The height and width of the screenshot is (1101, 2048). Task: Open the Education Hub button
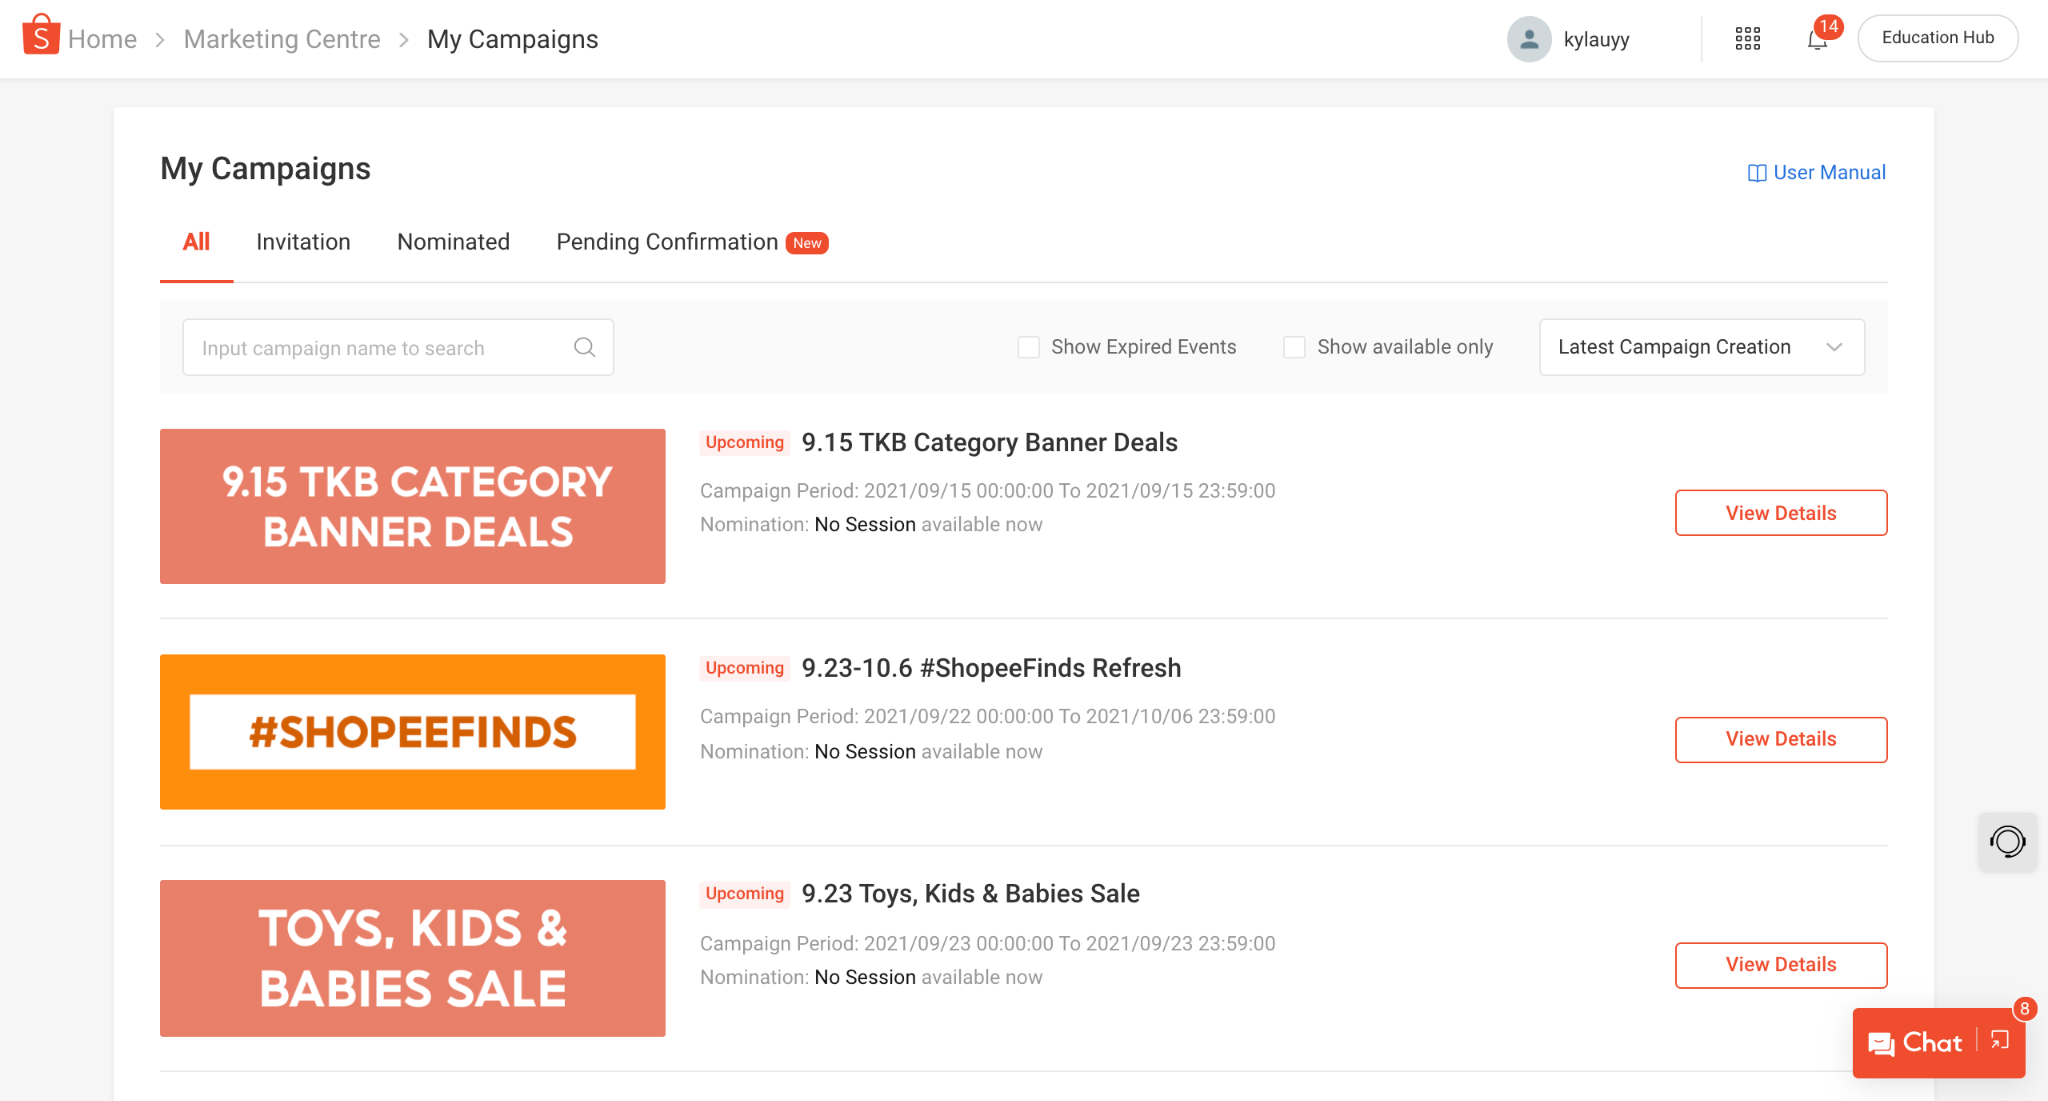1937,38
